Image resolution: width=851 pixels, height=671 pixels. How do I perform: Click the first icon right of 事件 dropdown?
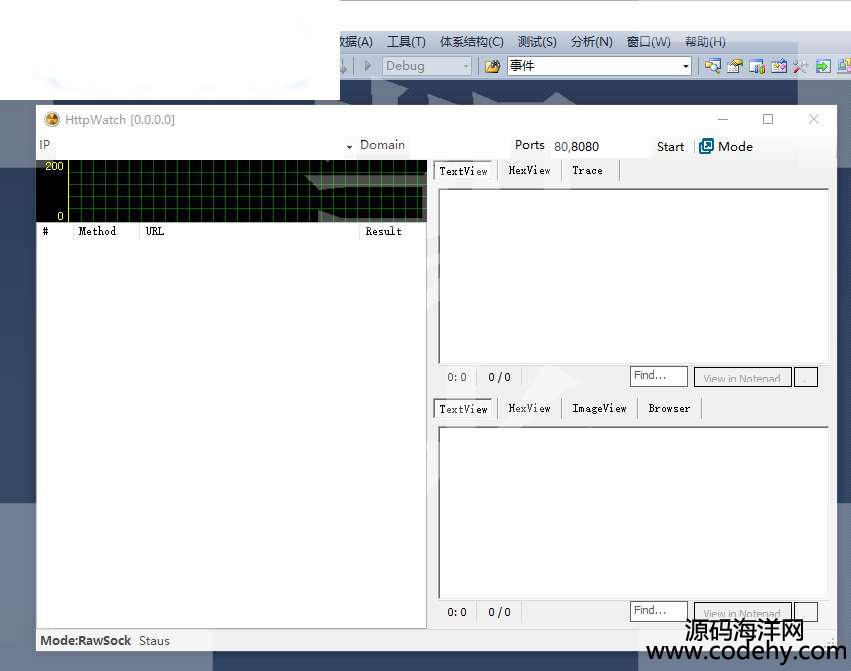click(712, 66)
